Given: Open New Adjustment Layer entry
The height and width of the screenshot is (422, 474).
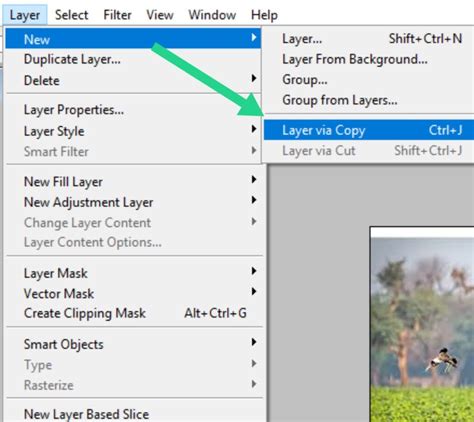Looking at the screenshot, I should (x=133, y=202).
